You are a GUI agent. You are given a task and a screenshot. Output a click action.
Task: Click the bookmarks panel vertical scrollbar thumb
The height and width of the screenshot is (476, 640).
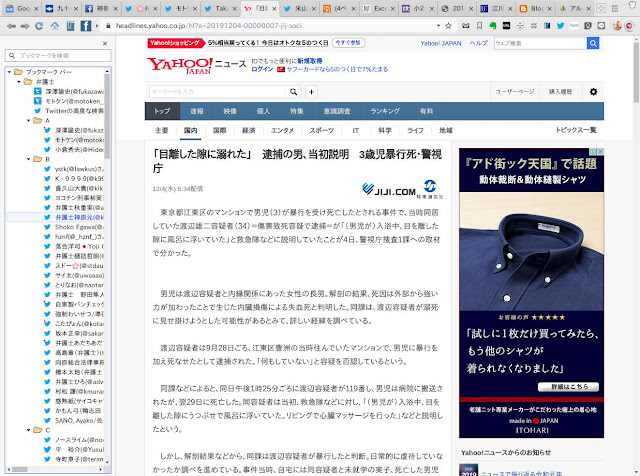107,116
